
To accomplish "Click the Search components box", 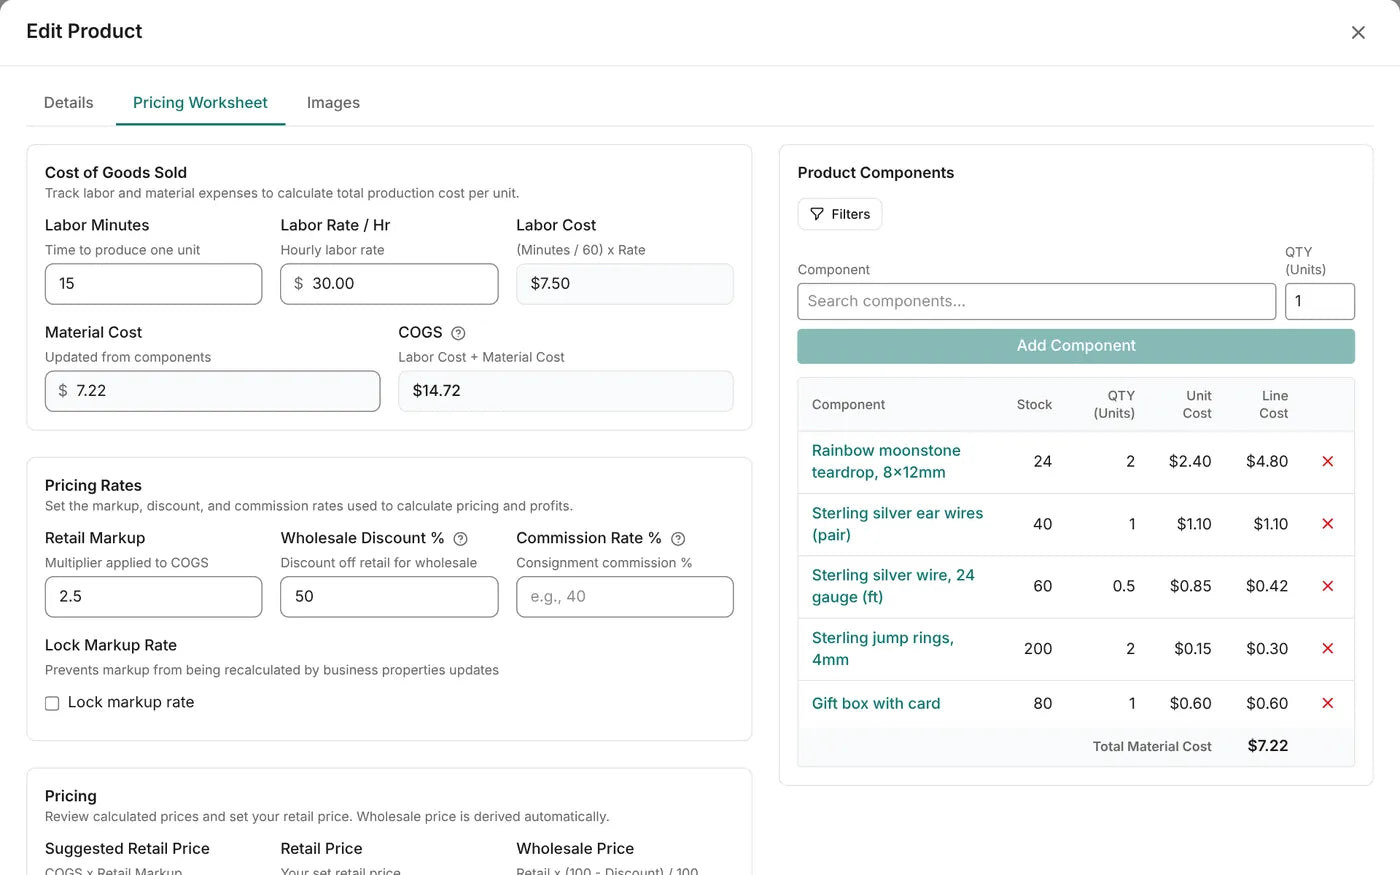I will (x=1036, y=301).
